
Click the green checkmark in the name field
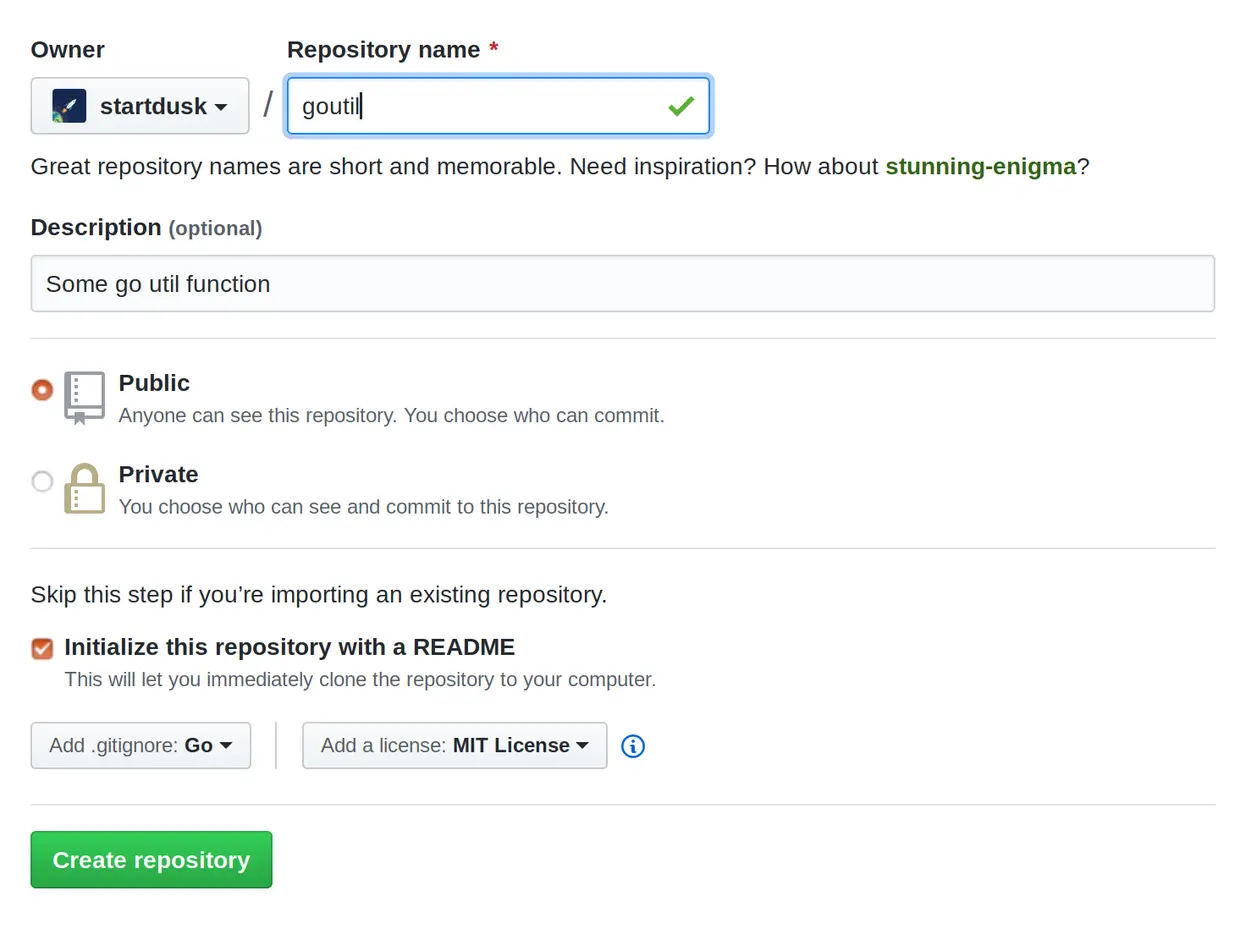(x=681, y=106)
